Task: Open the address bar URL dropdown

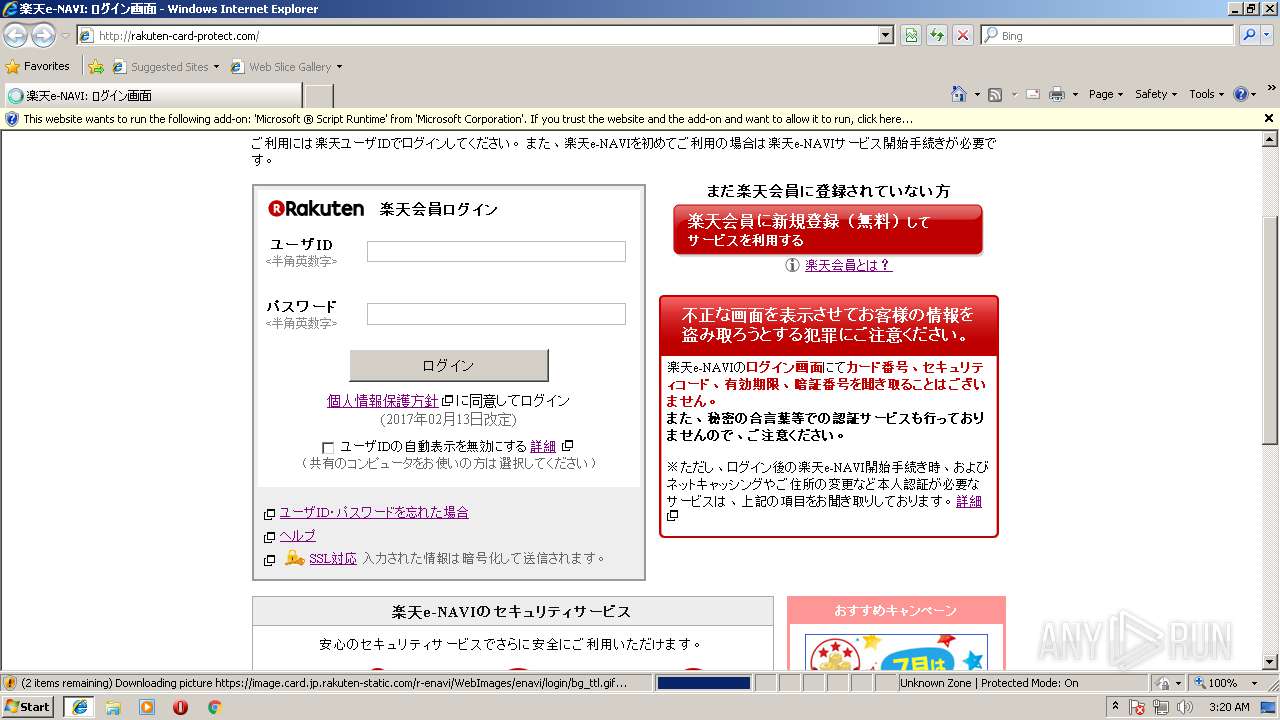Action: (885, 35)
